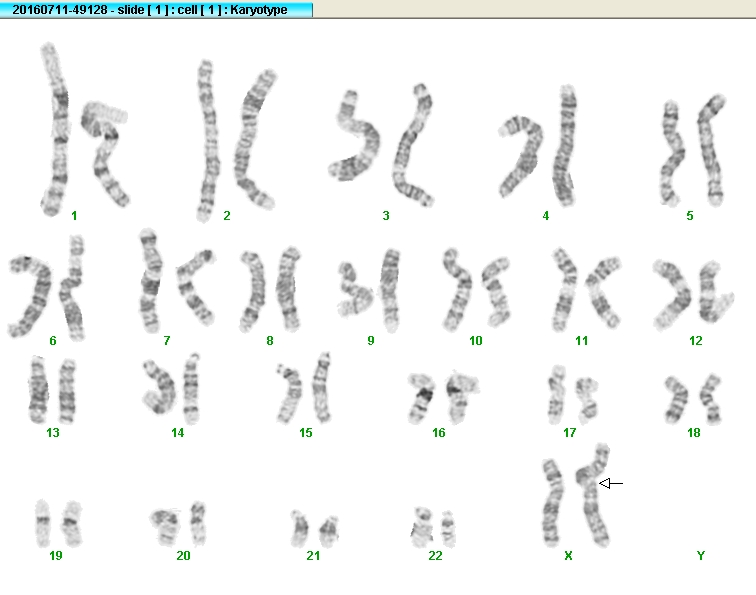Select the bent chromosome 1 homolog

105,153
